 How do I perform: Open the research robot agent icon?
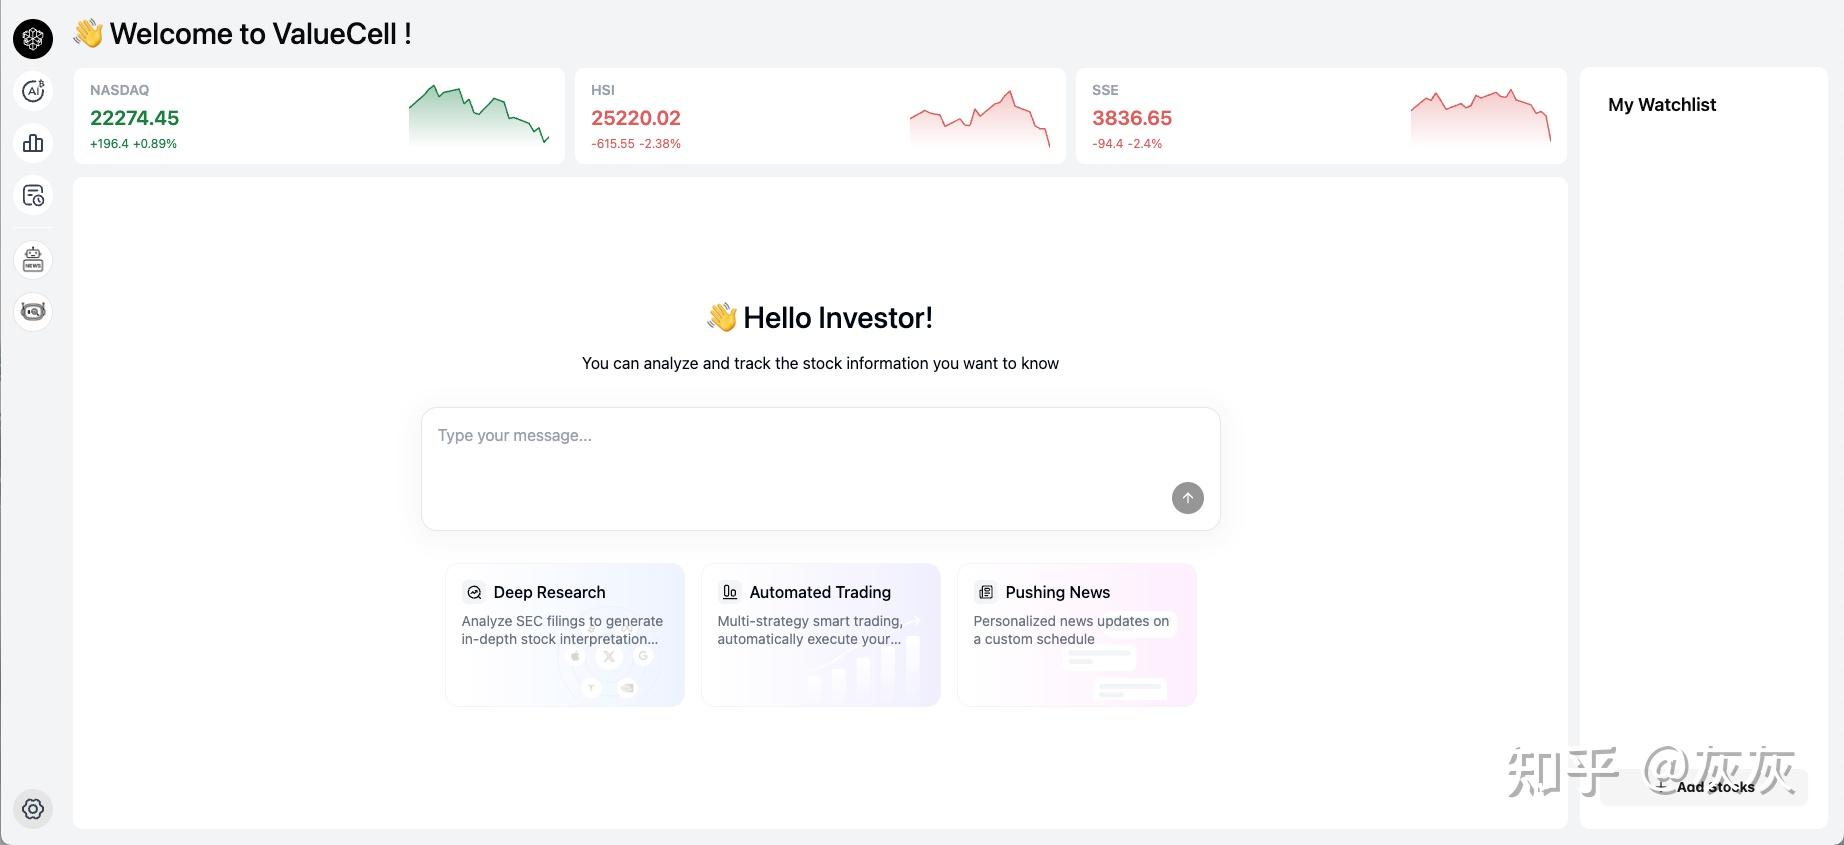pos(33,311)
